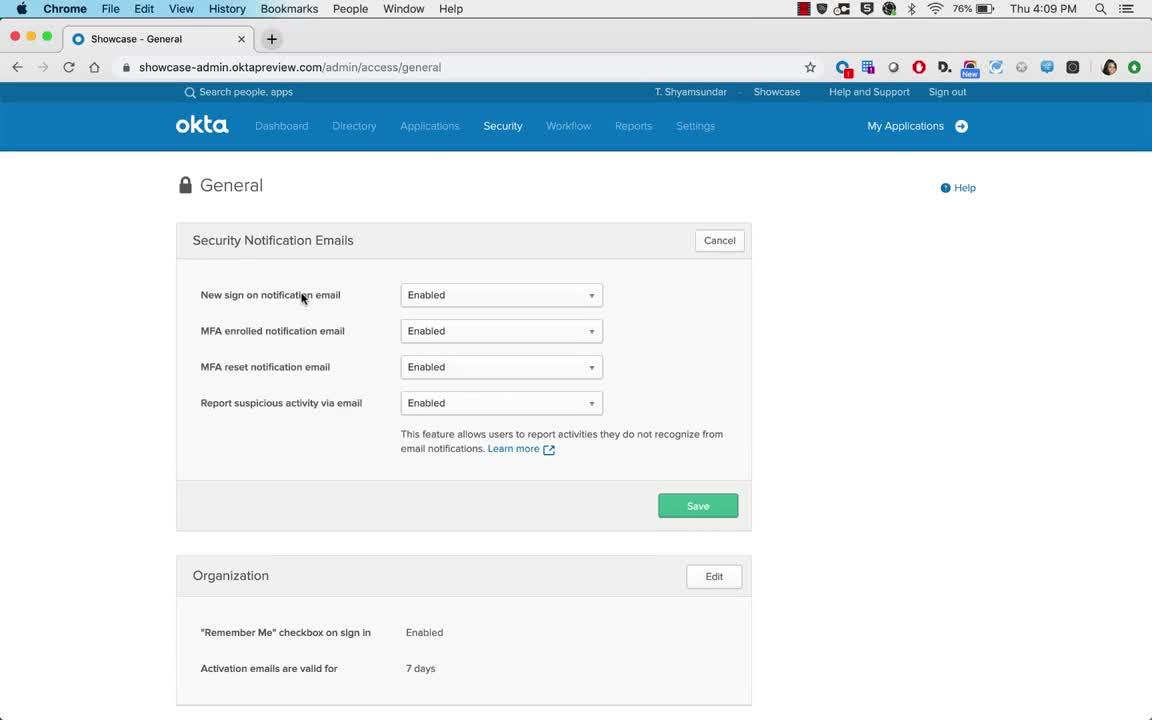Image resolution: width=1152 pixels, height=720 pixels.
Task: Click the Help question mark icon
Action: 945,188
